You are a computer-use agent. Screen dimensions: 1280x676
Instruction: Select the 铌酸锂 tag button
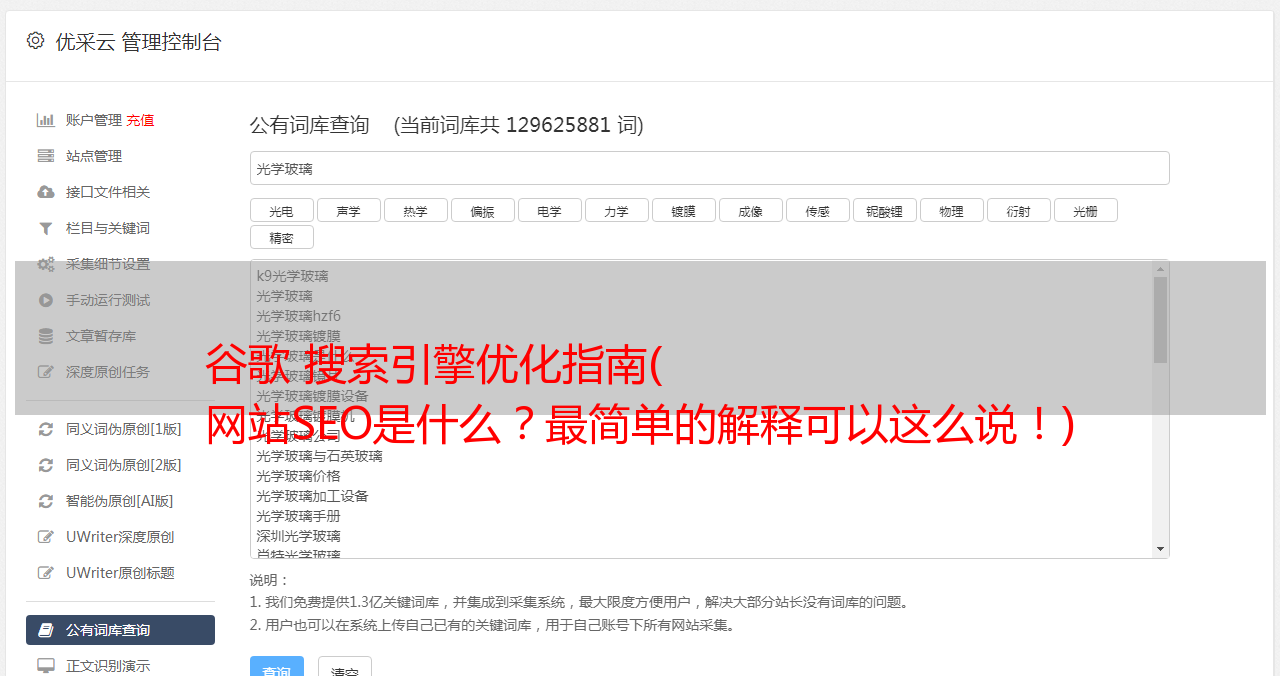coord(884,210)
